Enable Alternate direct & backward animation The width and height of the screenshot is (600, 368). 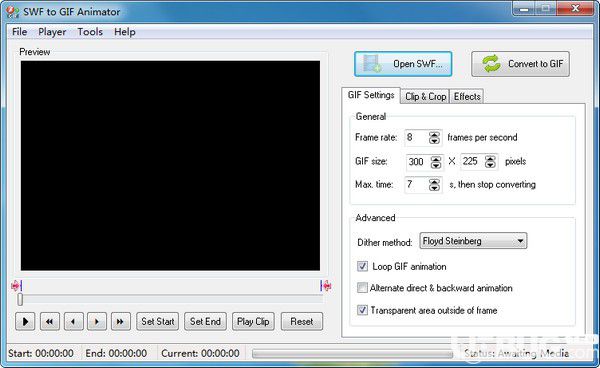tap(362, 288)
